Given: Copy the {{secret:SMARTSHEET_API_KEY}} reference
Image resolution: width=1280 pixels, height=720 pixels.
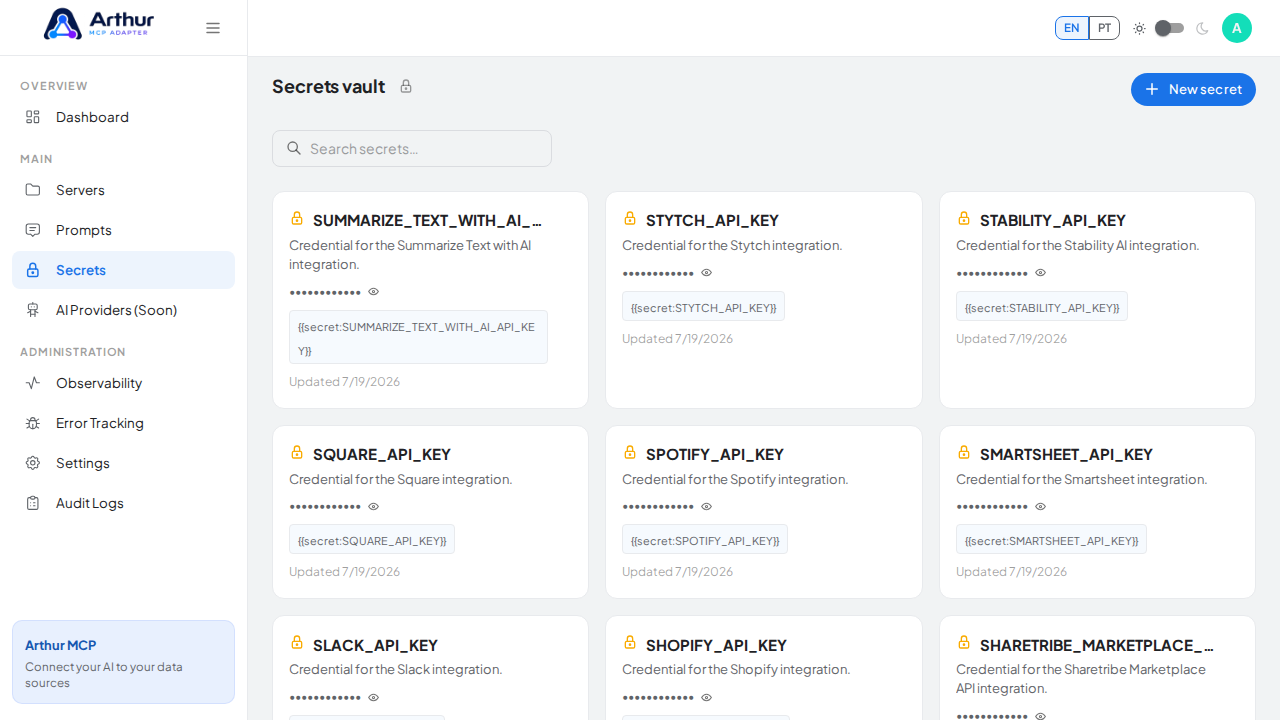Looking at the screenshot, I should coord(1051,540).
